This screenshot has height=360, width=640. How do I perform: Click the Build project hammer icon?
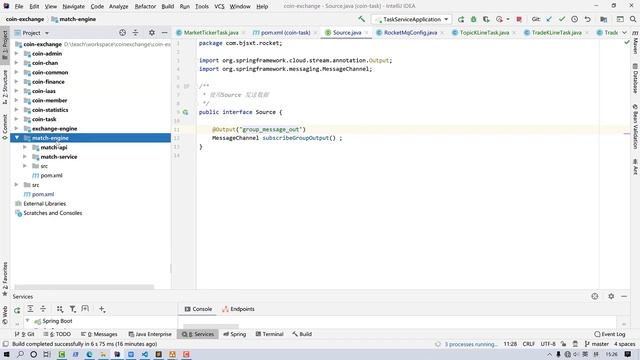point(361,19)
